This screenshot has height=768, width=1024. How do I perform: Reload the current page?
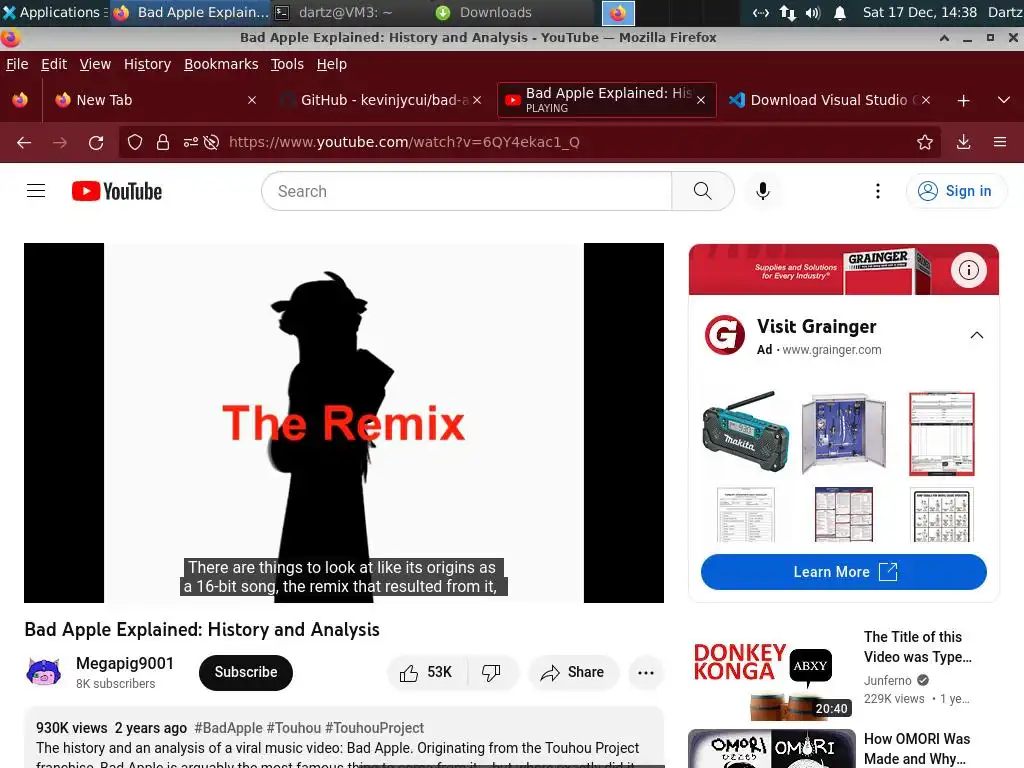pyautogui.click(x=96, y=142)
